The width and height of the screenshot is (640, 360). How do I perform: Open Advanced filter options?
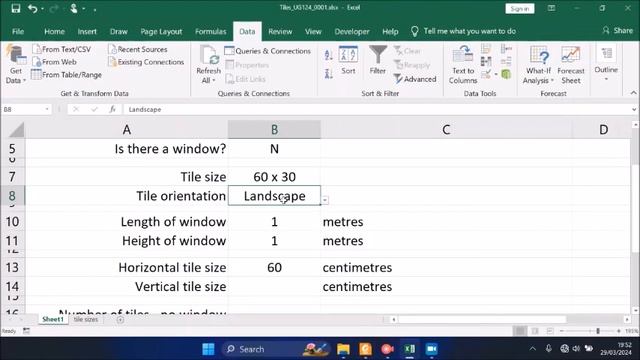pyautogui.click(x=415, y=79)
